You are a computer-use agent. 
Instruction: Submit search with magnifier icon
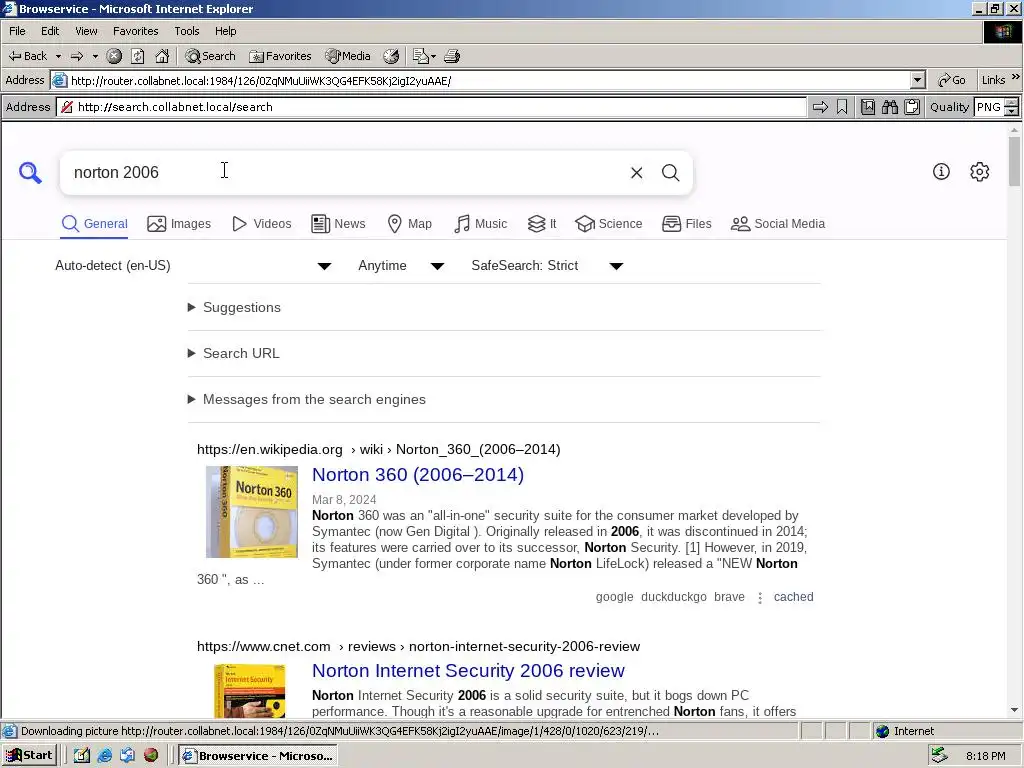tap(671, 172)
